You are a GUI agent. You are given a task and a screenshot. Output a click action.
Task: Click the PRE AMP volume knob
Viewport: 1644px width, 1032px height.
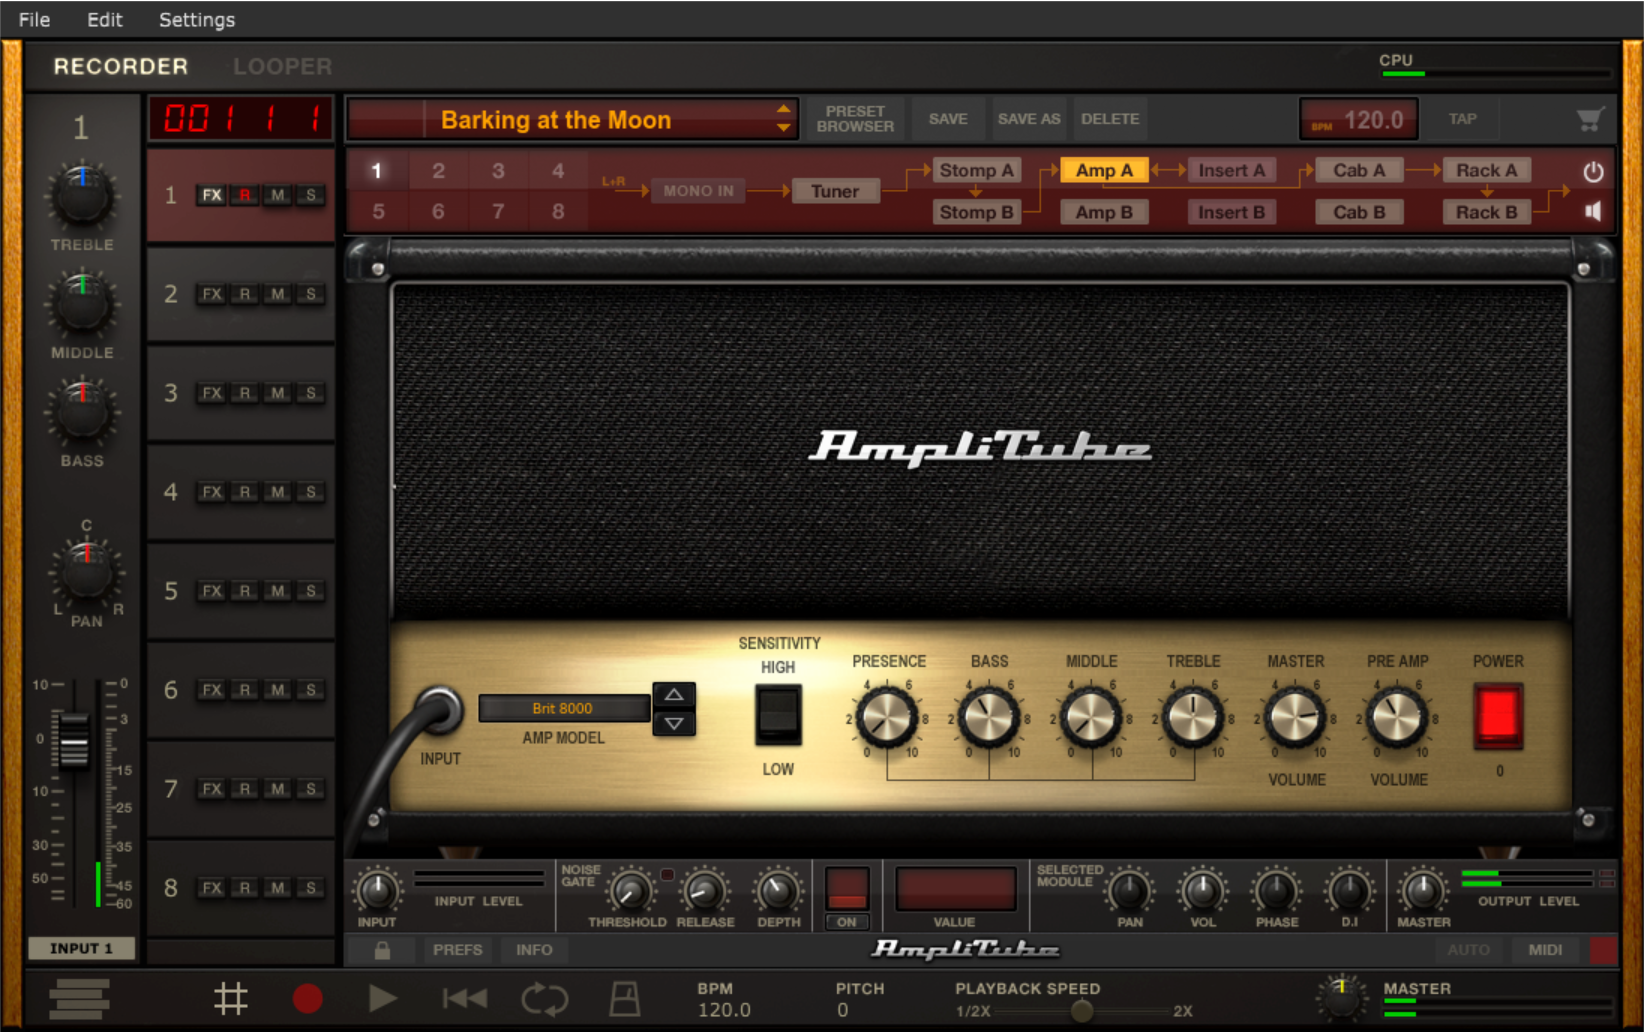pos(1397,717)
